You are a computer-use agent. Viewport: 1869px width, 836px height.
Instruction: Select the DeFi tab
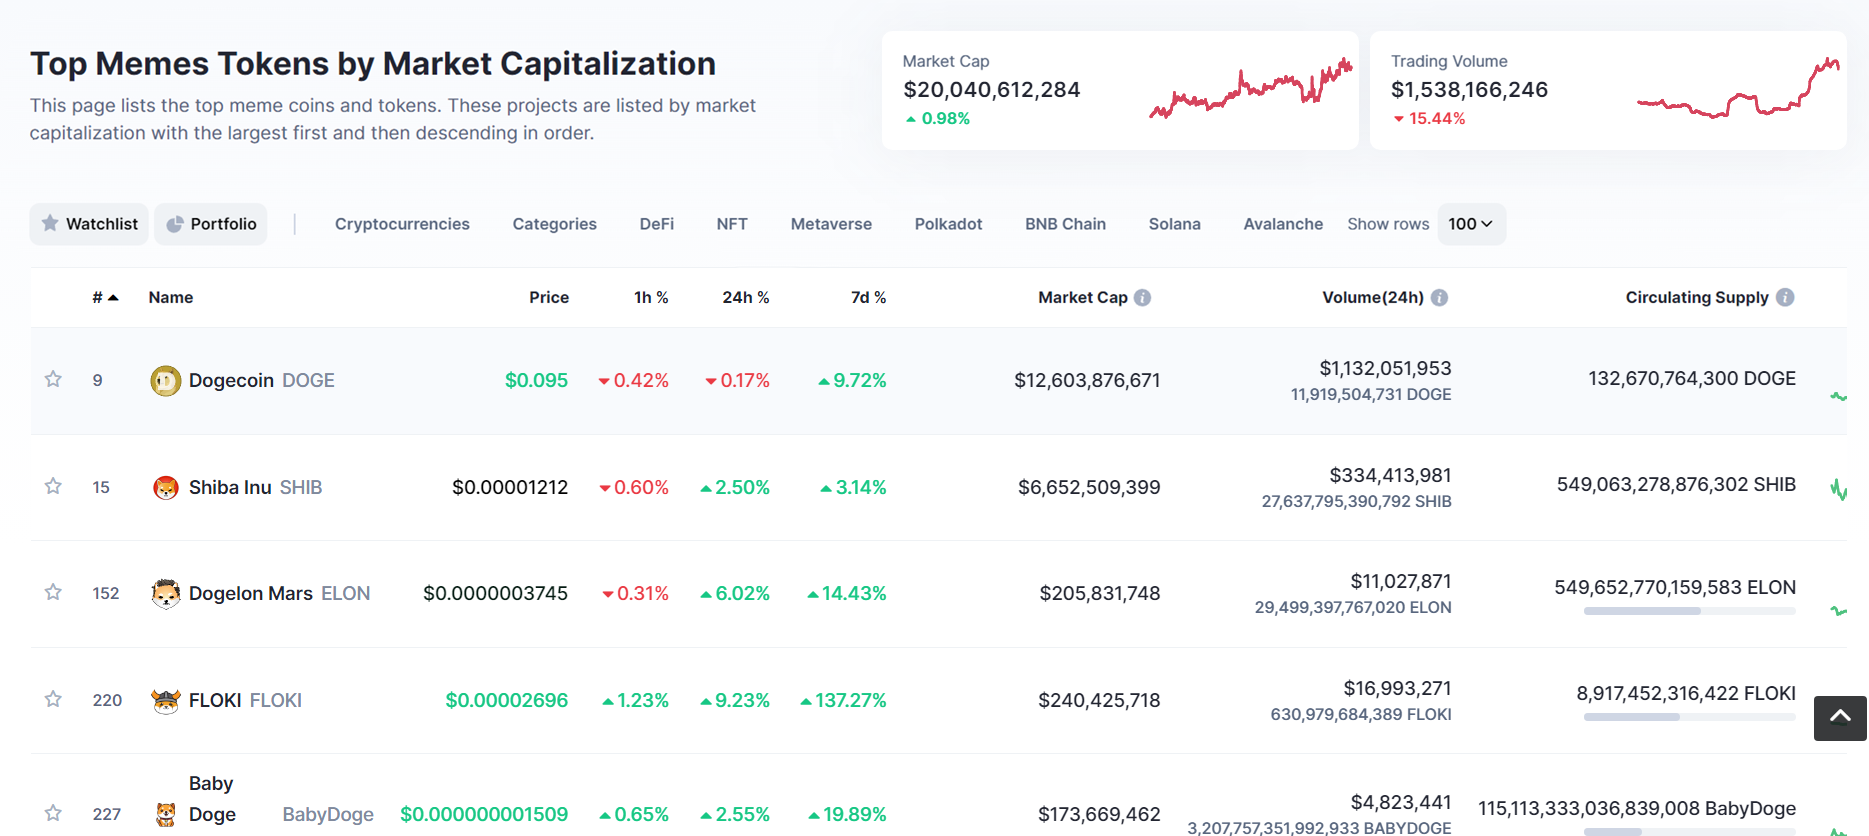[657, 224]
